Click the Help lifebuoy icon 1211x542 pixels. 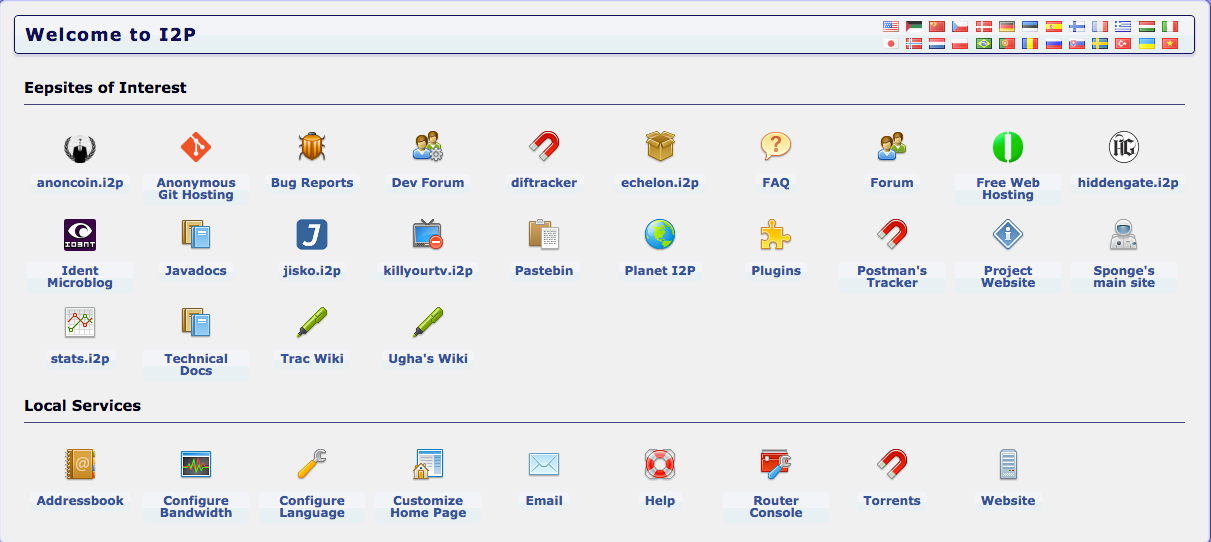(660, 464)
